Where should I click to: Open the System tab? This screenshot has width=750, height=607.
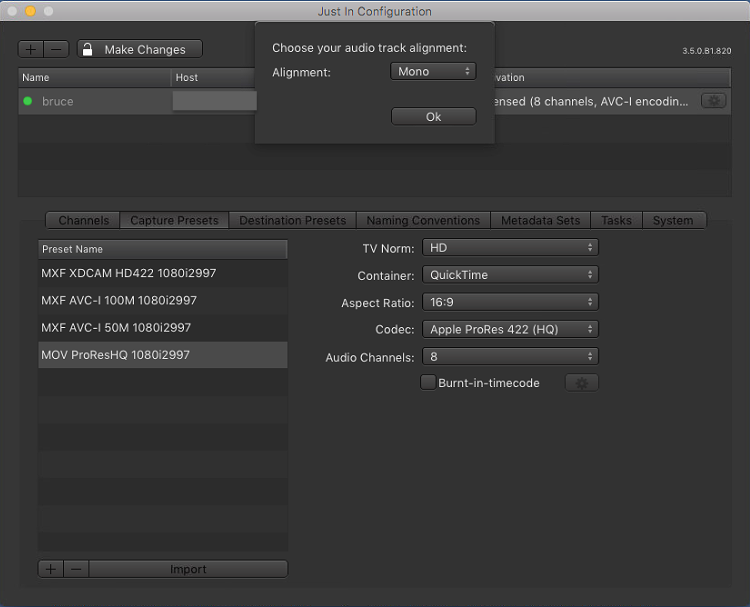coord(673,221)
